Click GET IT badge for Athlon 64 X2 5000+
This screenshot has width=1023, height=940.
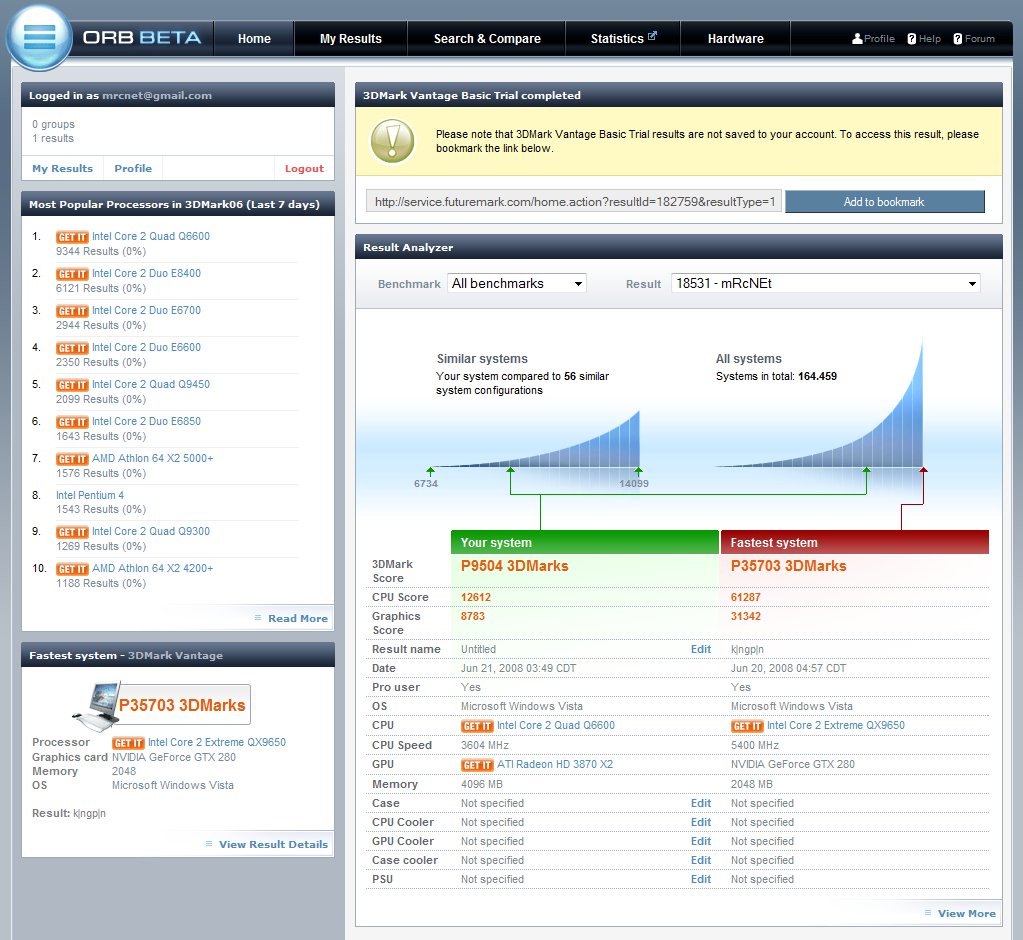(x=72, y=459)
